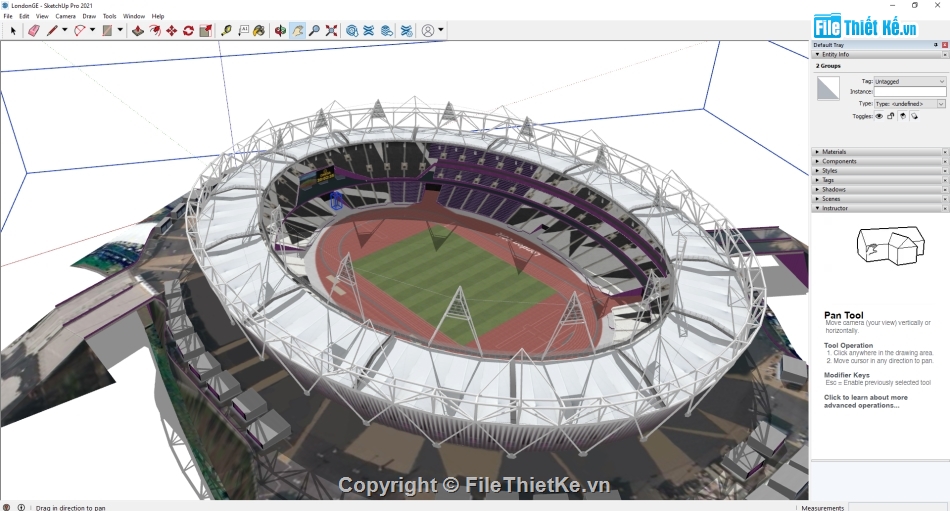Collapse the Entity Info panel
Image resolution: width=950 pixels, height=511 pixels.
pos(817,55)
